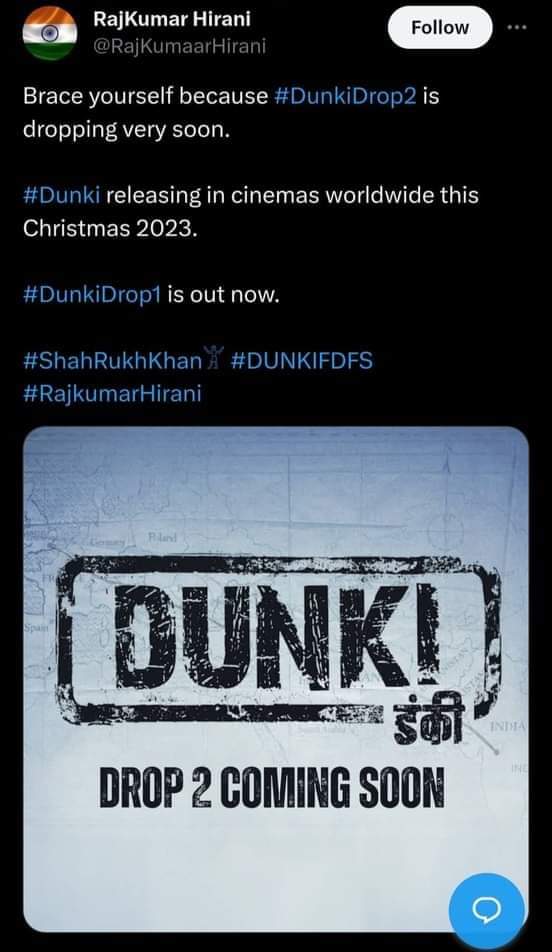This screenshot has width=552, height=952.
Task: Click the tweet text 'Brace yourself because'
Action: coord(146,97)
